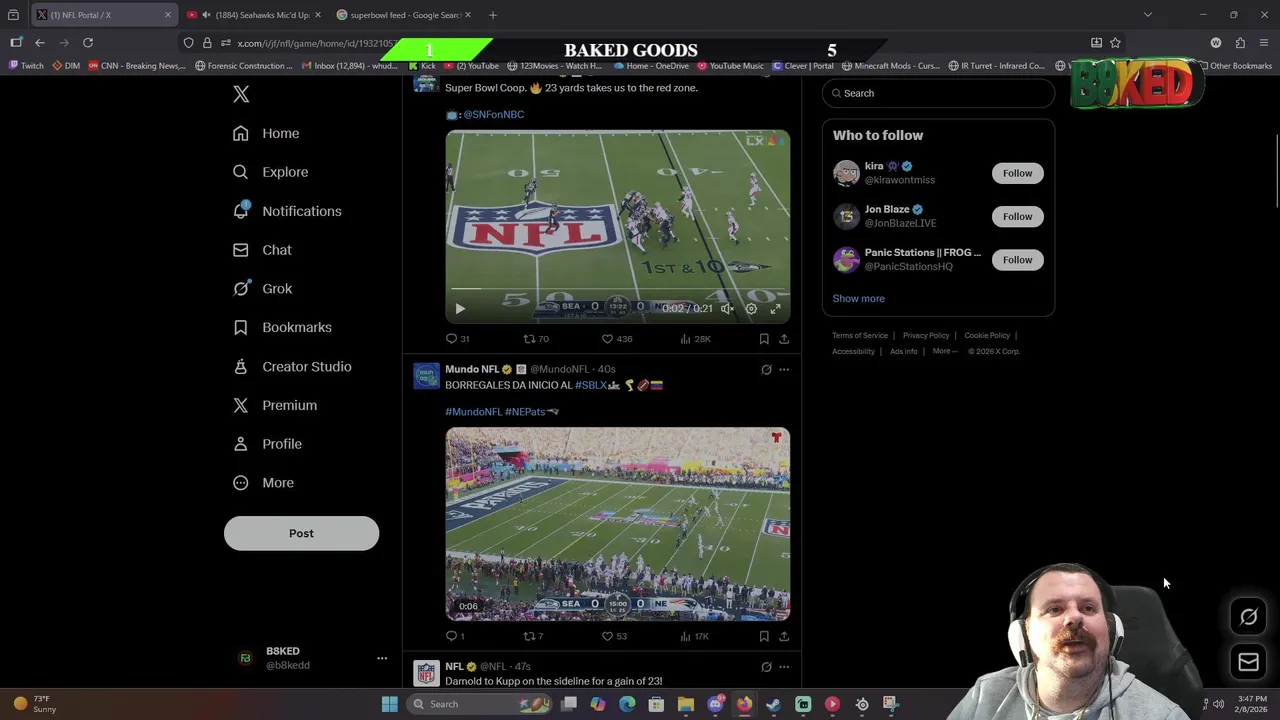The image size is (1280, 720).
Task: Share the Super Bowl Coop post
Action: [784, 339]
